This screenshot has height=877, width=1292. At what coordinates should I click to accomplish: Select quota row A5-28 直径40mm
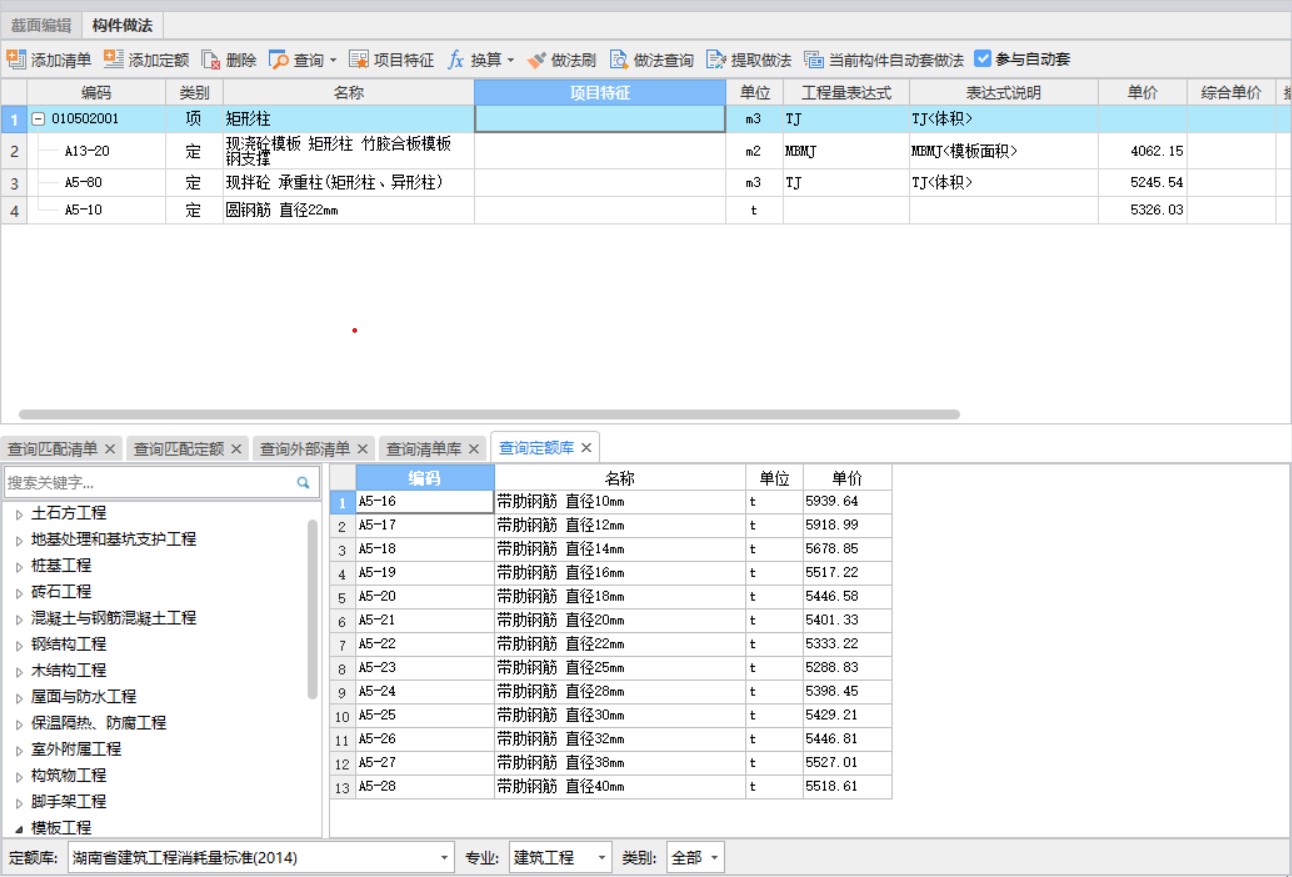pyautogui.click(x=611, y=787)
